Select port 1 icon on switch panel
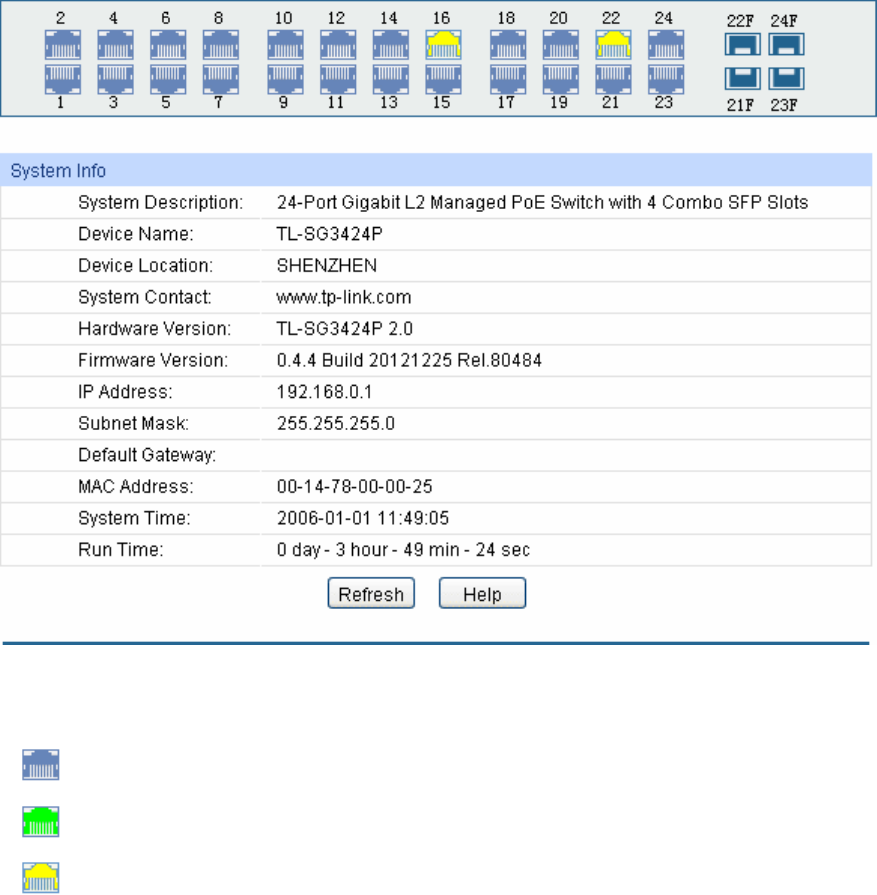 (x=63, y=79)
